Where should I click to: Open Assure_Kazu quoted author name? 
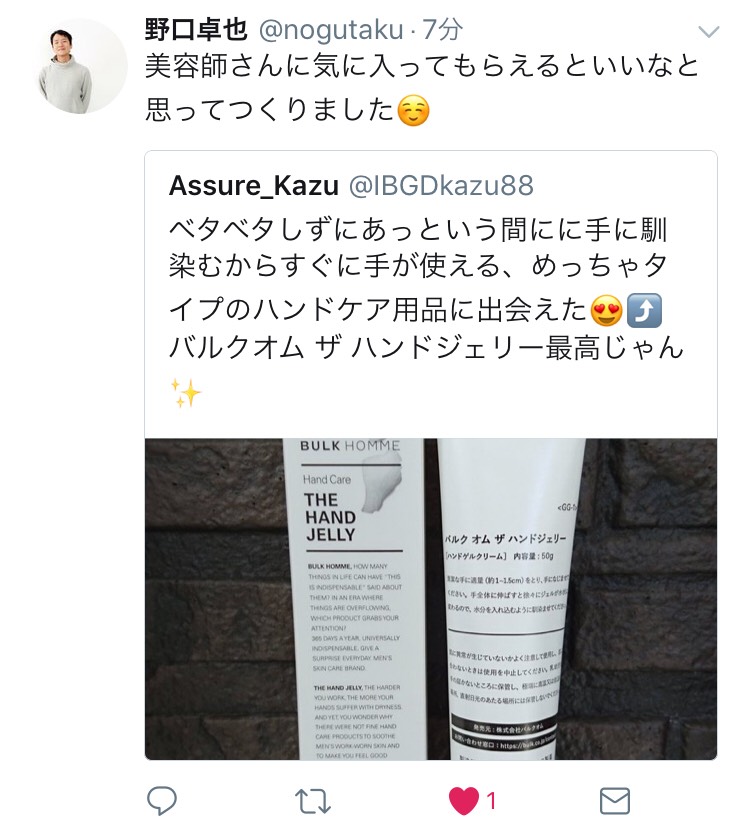click(x=253, y=186)
